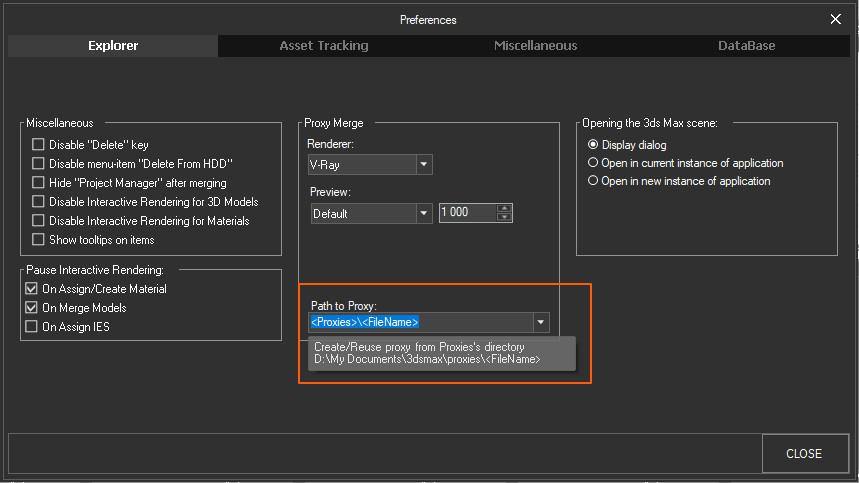
Task: Click the CLOSE button
Action: (x=804, y=453)
